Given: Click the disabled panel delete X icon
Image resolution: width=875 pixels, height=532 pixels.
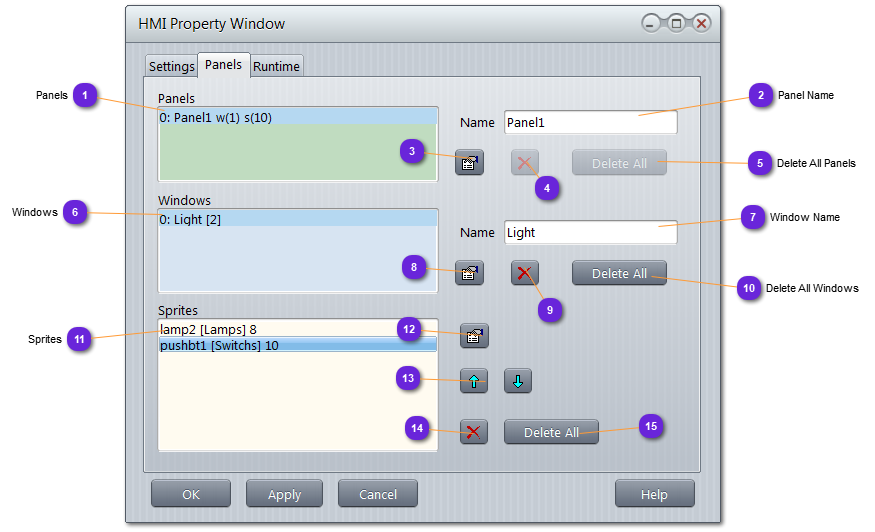Looking at the screenshot, I should (525, 163).
